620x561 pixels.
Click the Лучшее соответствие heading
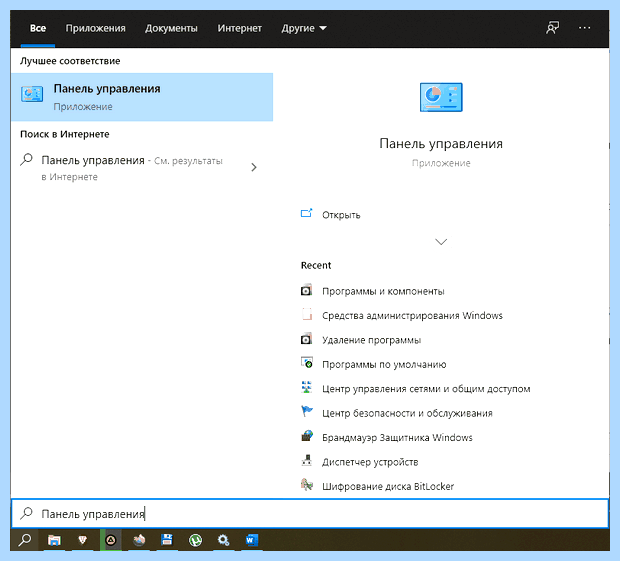70,61
